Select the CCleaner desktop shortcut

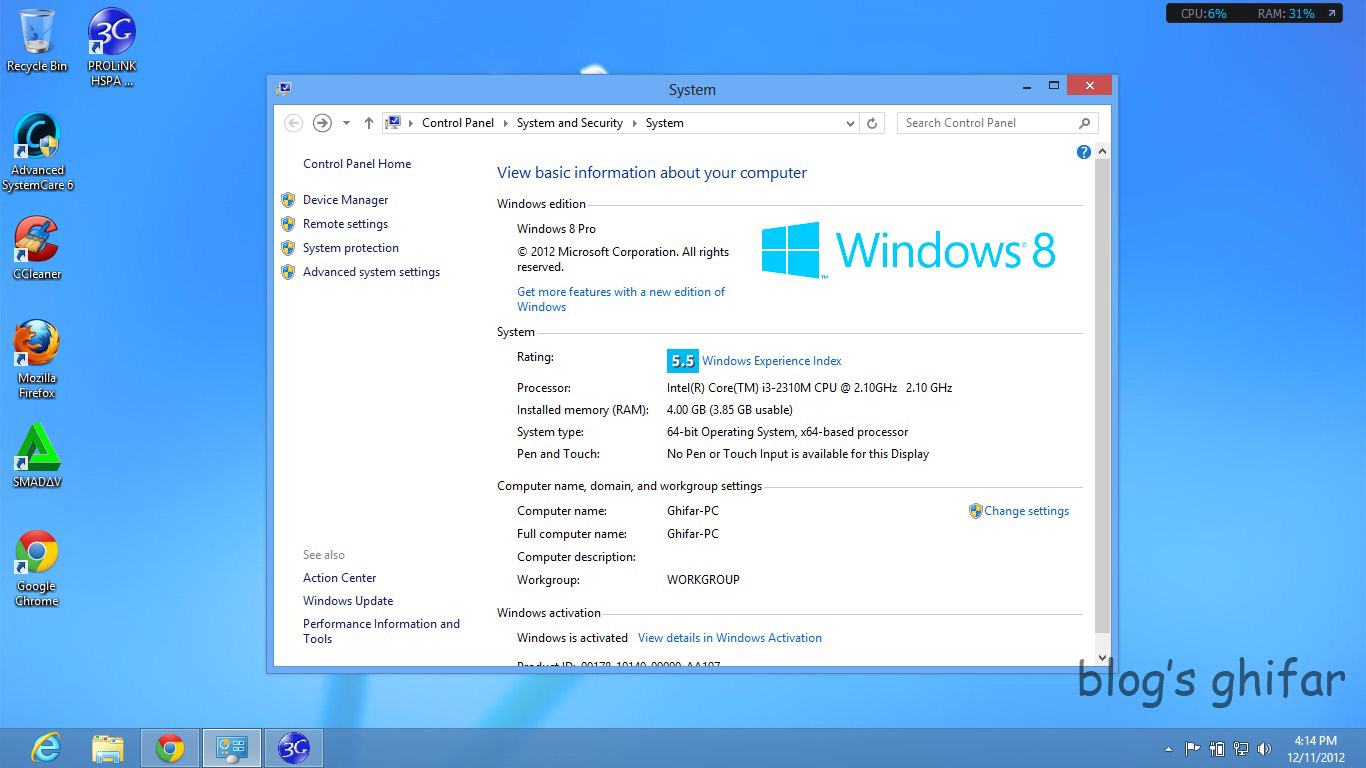tap(37, 248)
